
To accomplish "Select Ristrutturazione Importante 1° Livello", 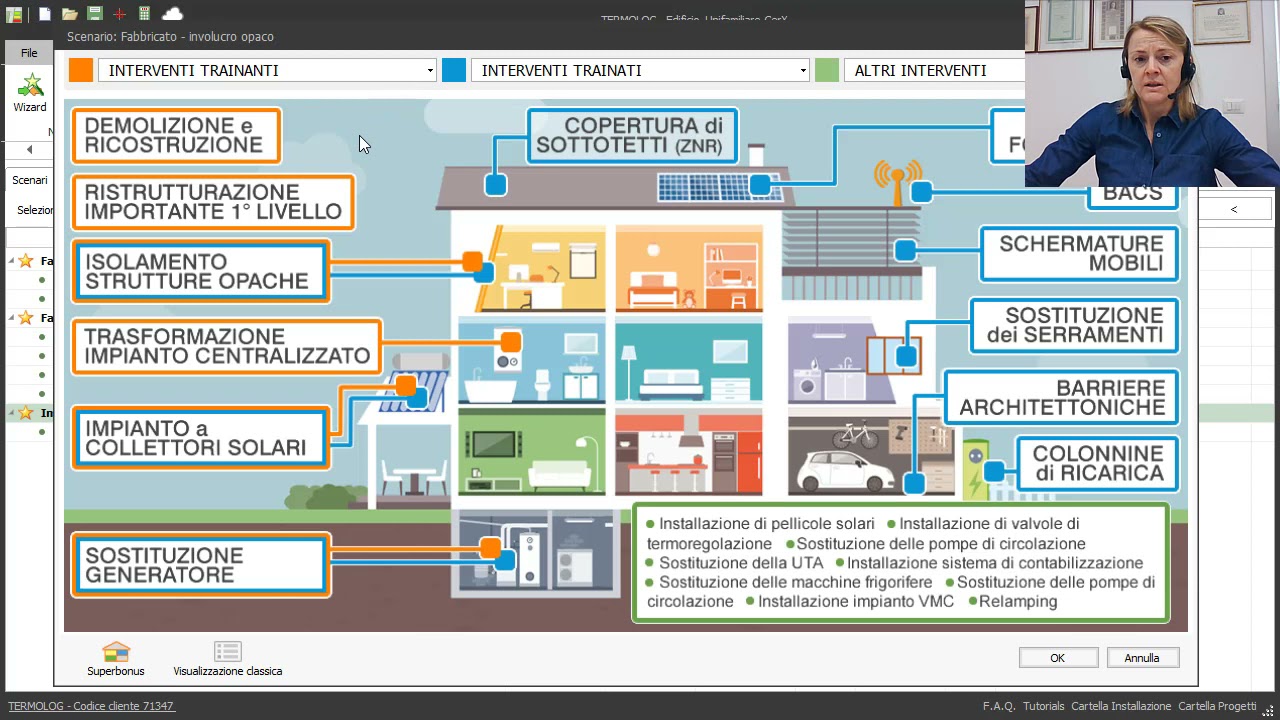I will (213, 202).
